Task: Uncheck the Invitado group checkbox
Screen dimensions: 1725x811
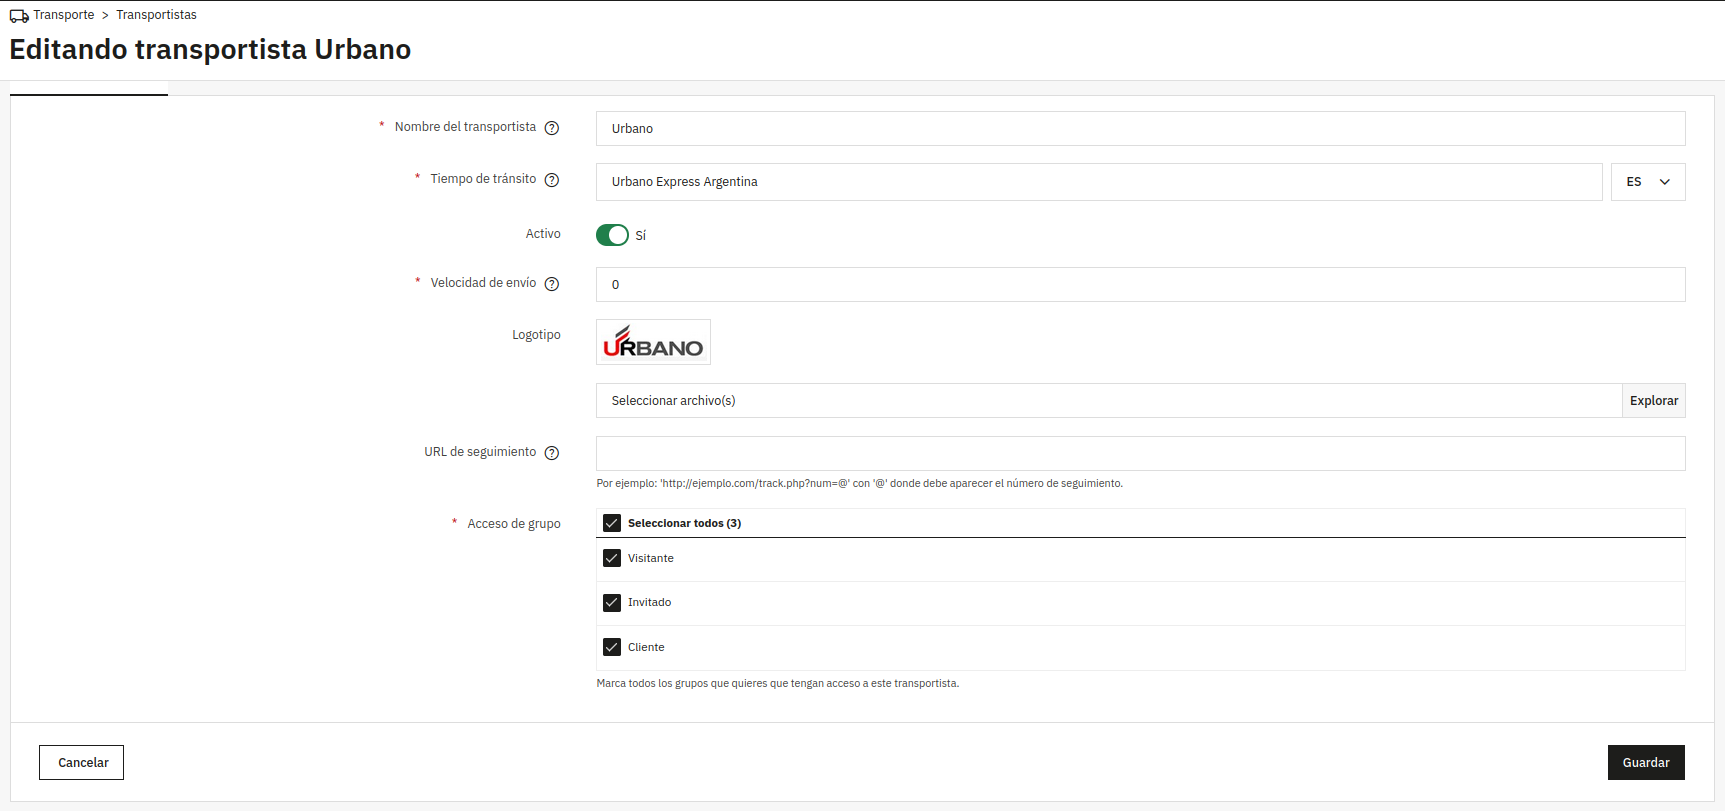Action: (x=612, y=603)
